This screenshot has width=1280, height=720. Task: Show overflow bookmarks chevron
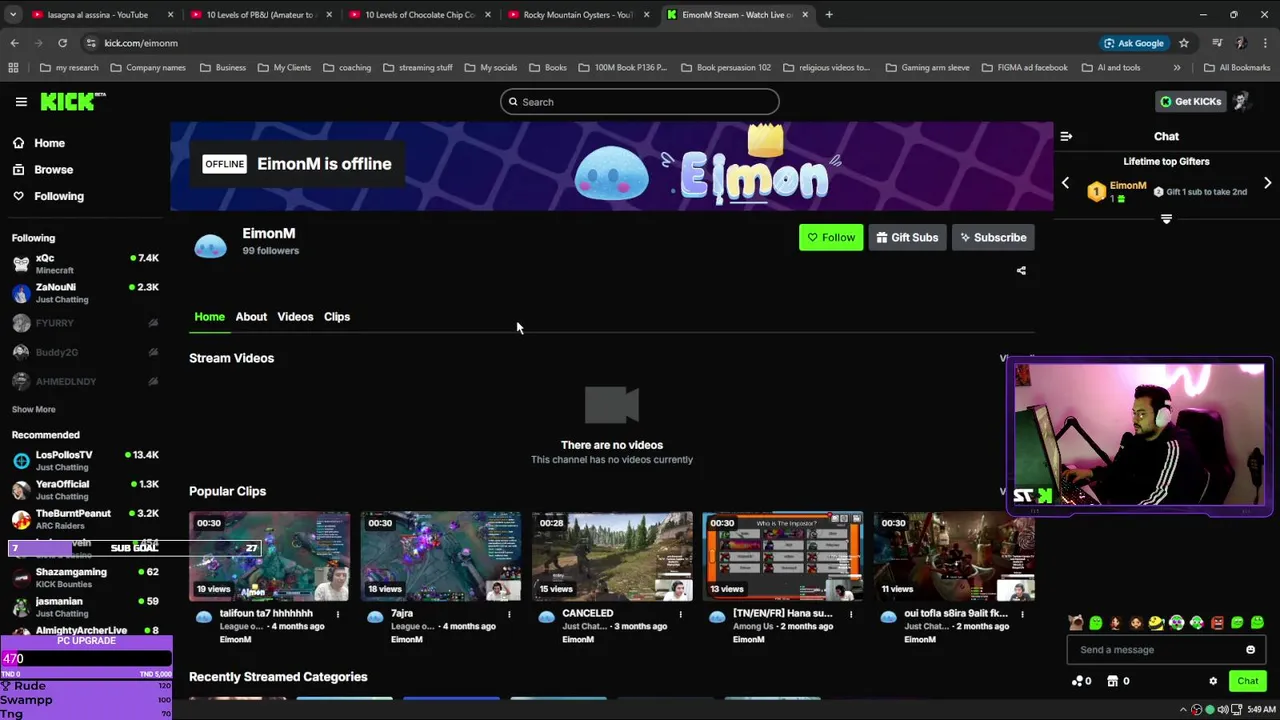(1176, 68)
